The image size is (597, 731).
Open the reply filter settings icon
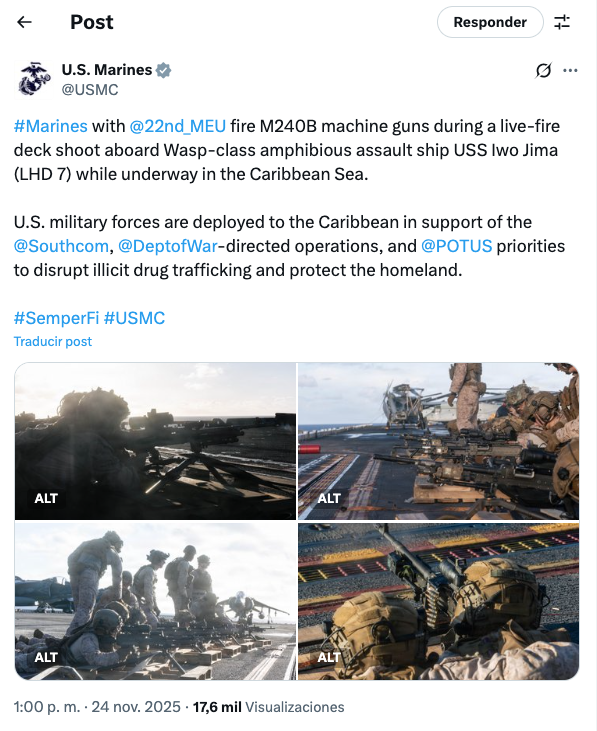click(562, 22)
